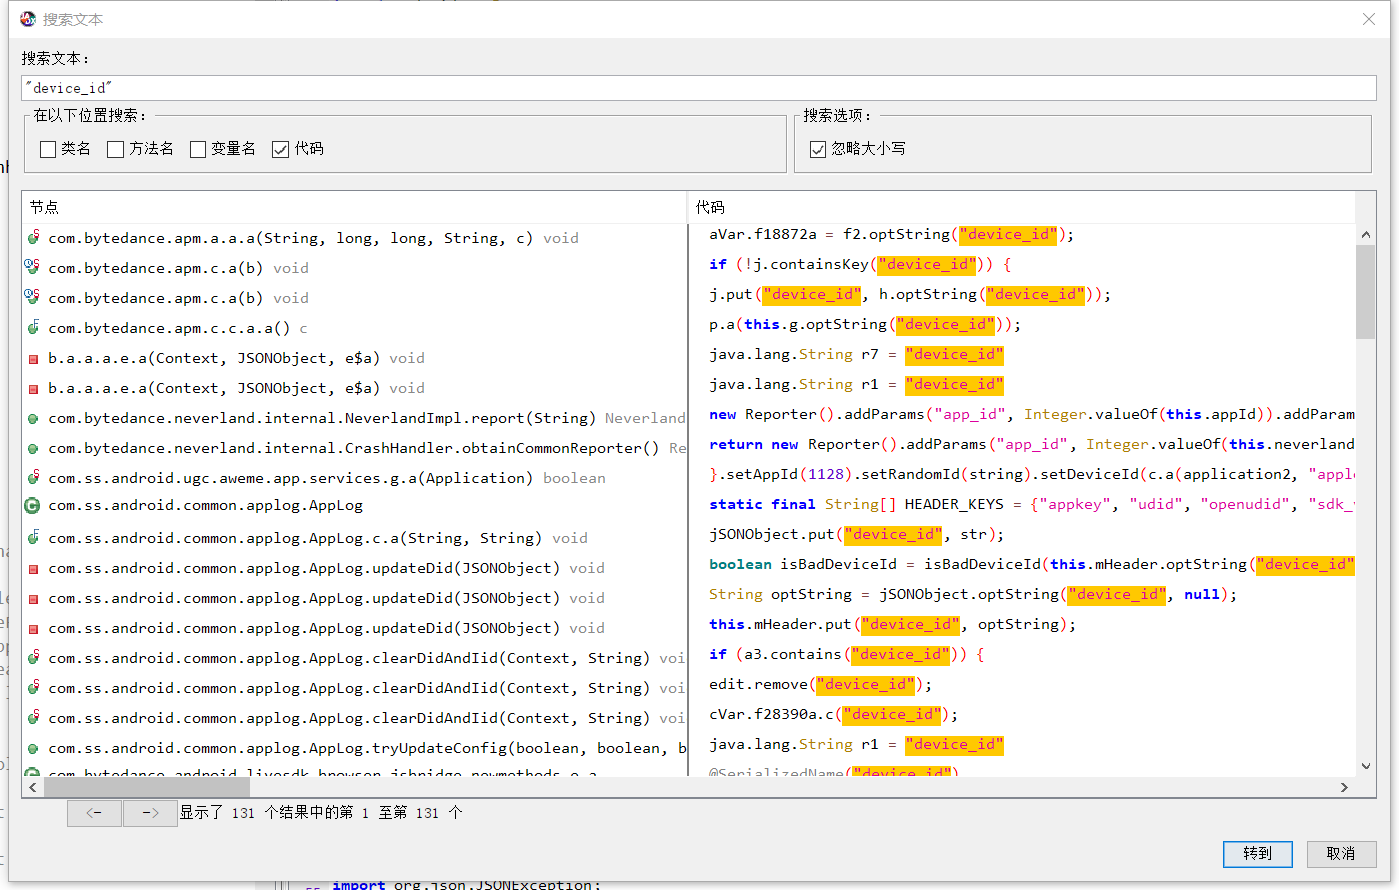Click the green class icon beside AppLog
This screenshot has width=1399, height=890.
tap(32, 506)
